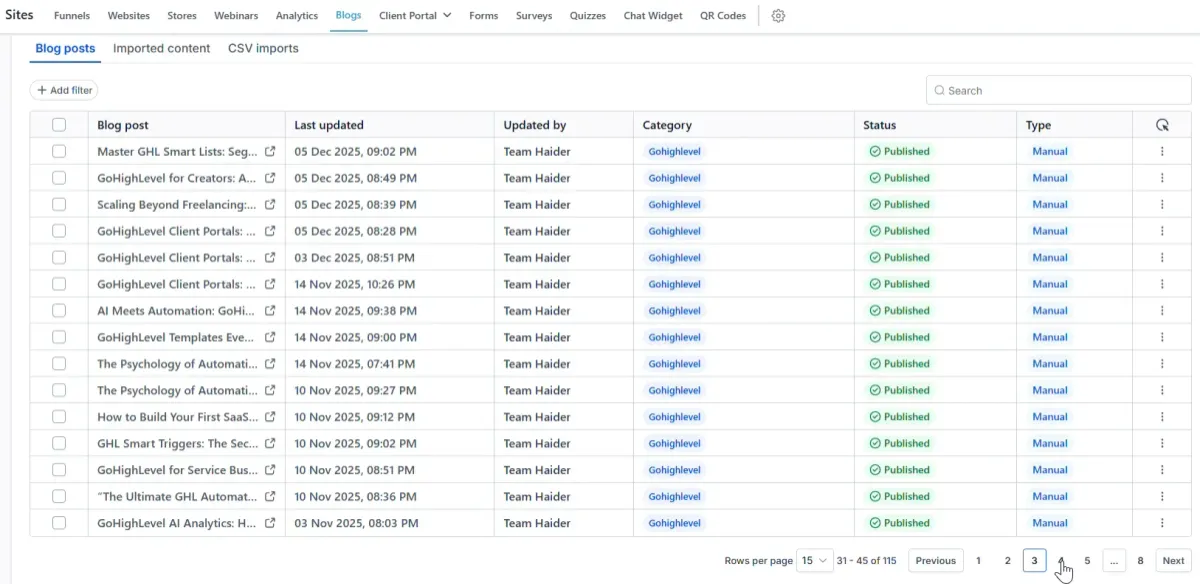
Task: Open three-dot menu for How to Build Your First SaaS row
Action: point(1162,417)
